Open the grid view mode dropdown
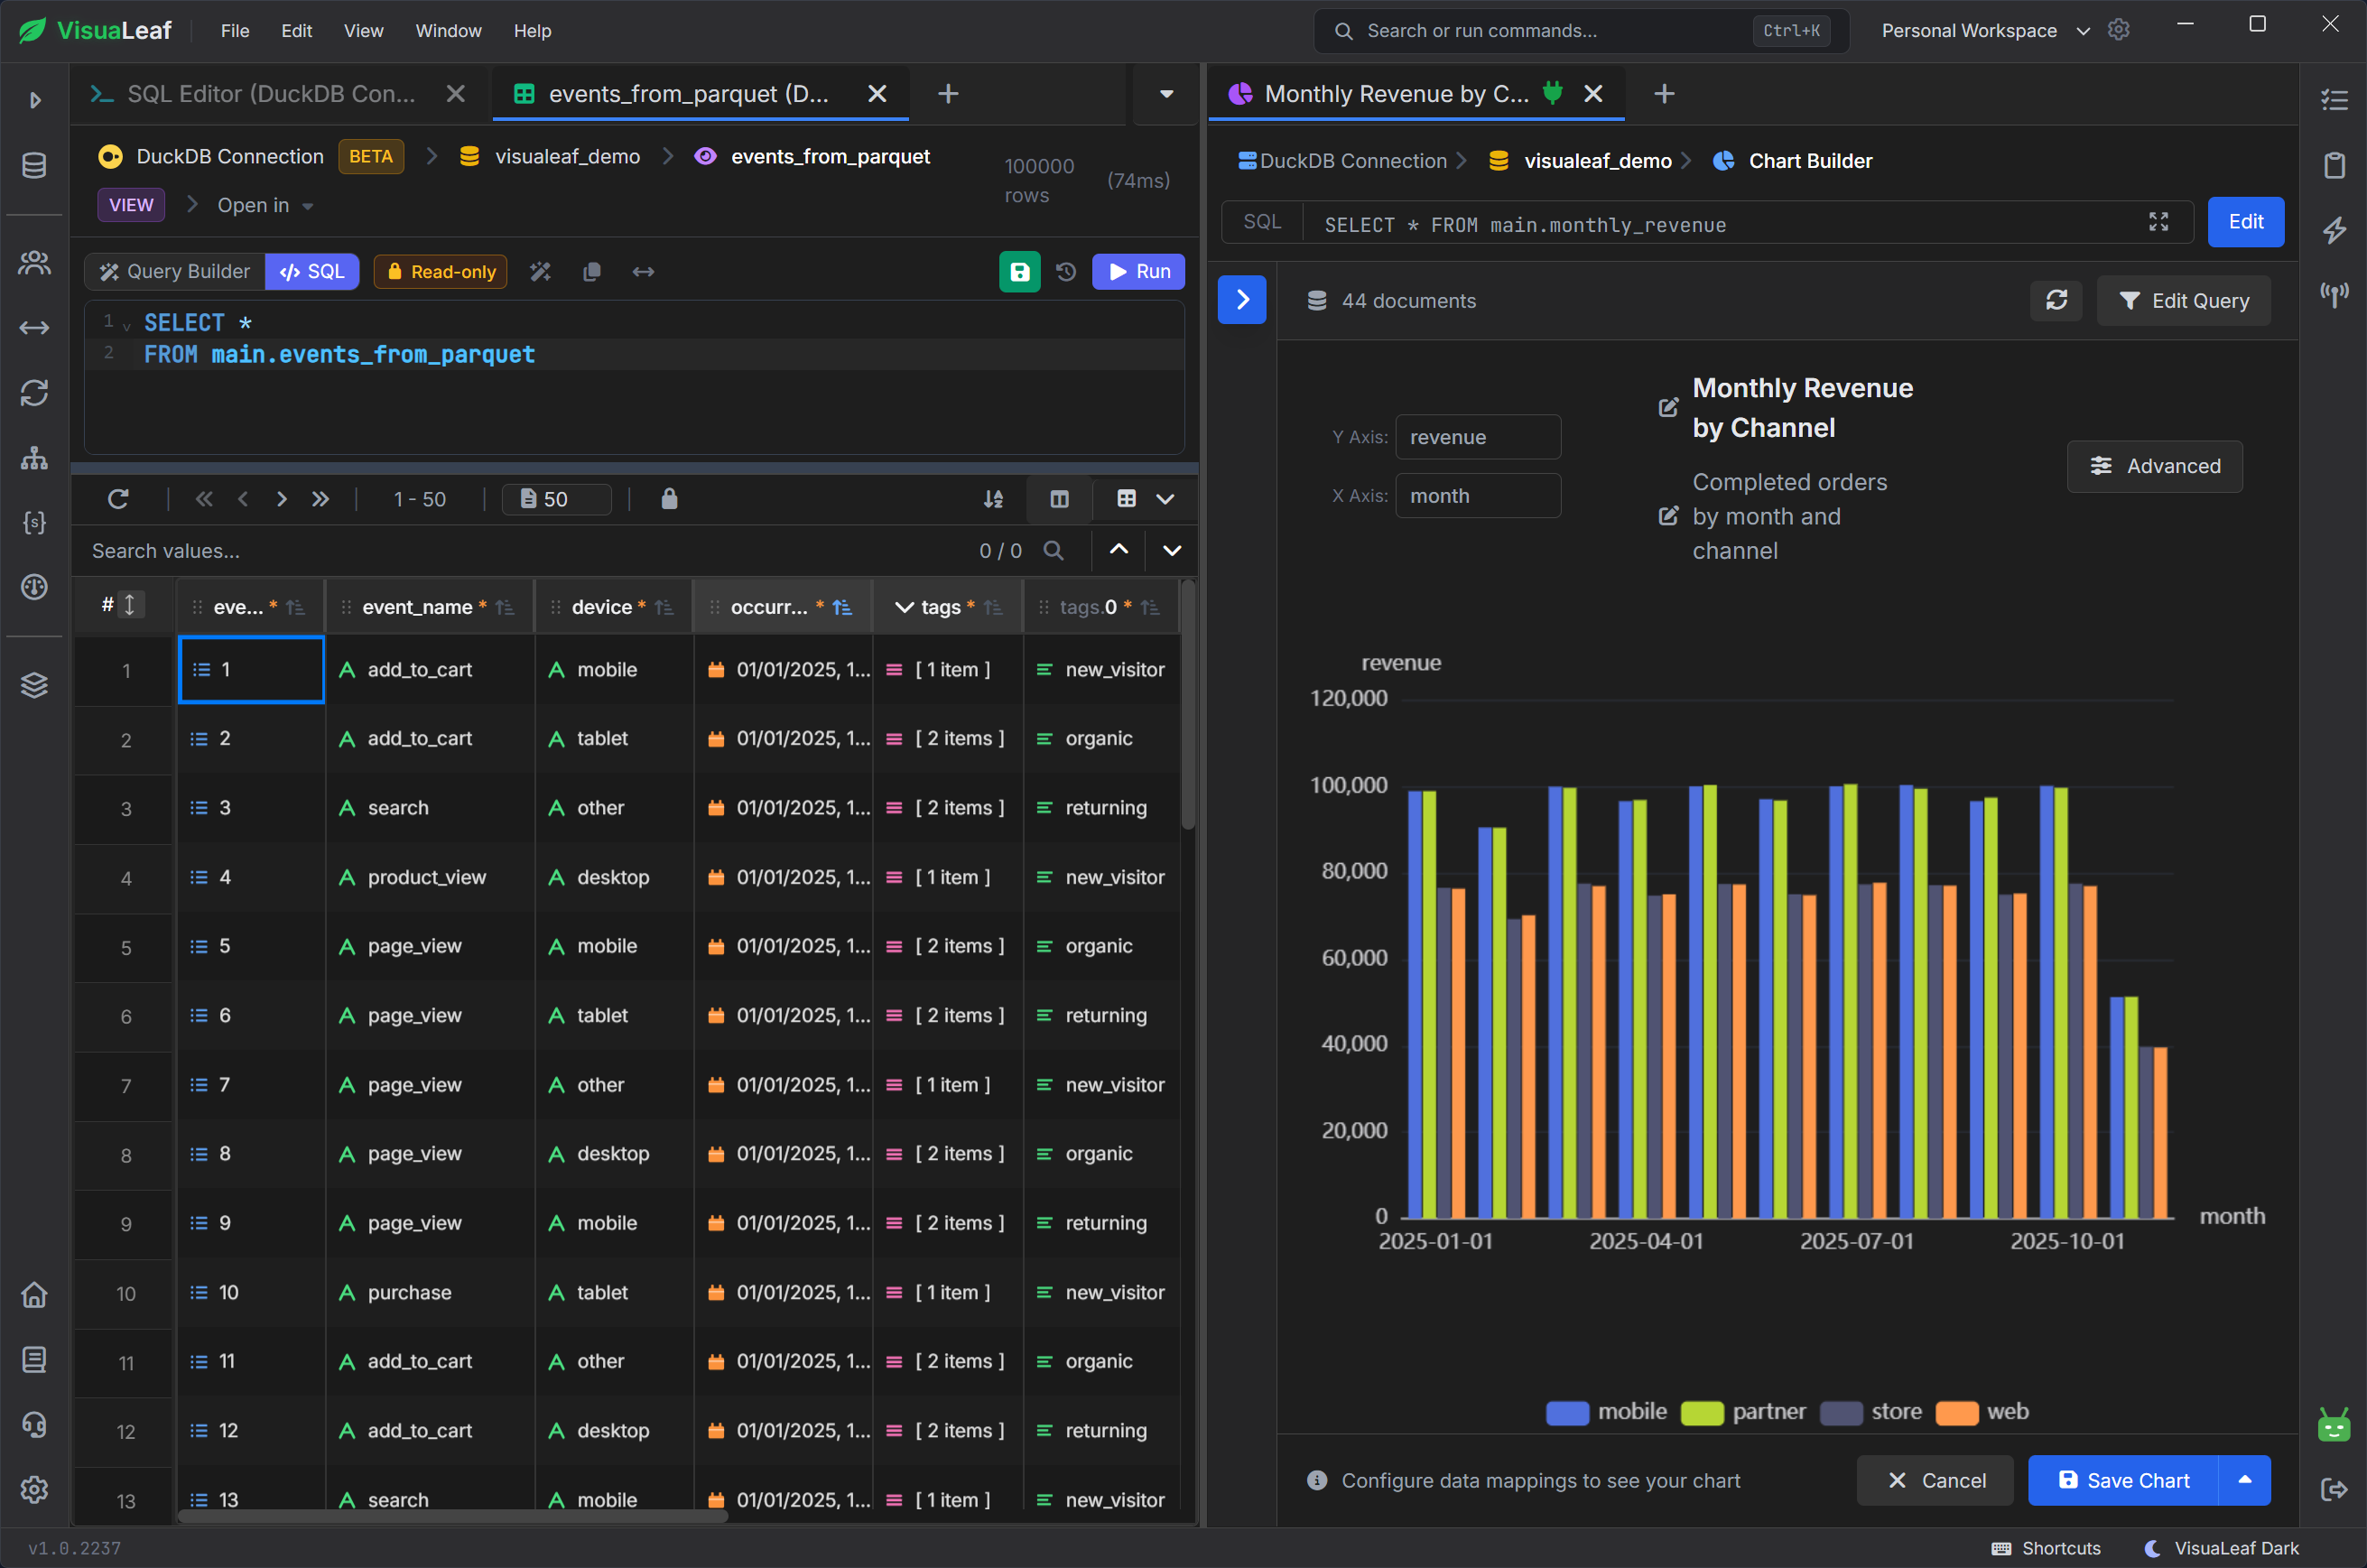This screenshot has width=2367, height=1568. [1145, 499]
